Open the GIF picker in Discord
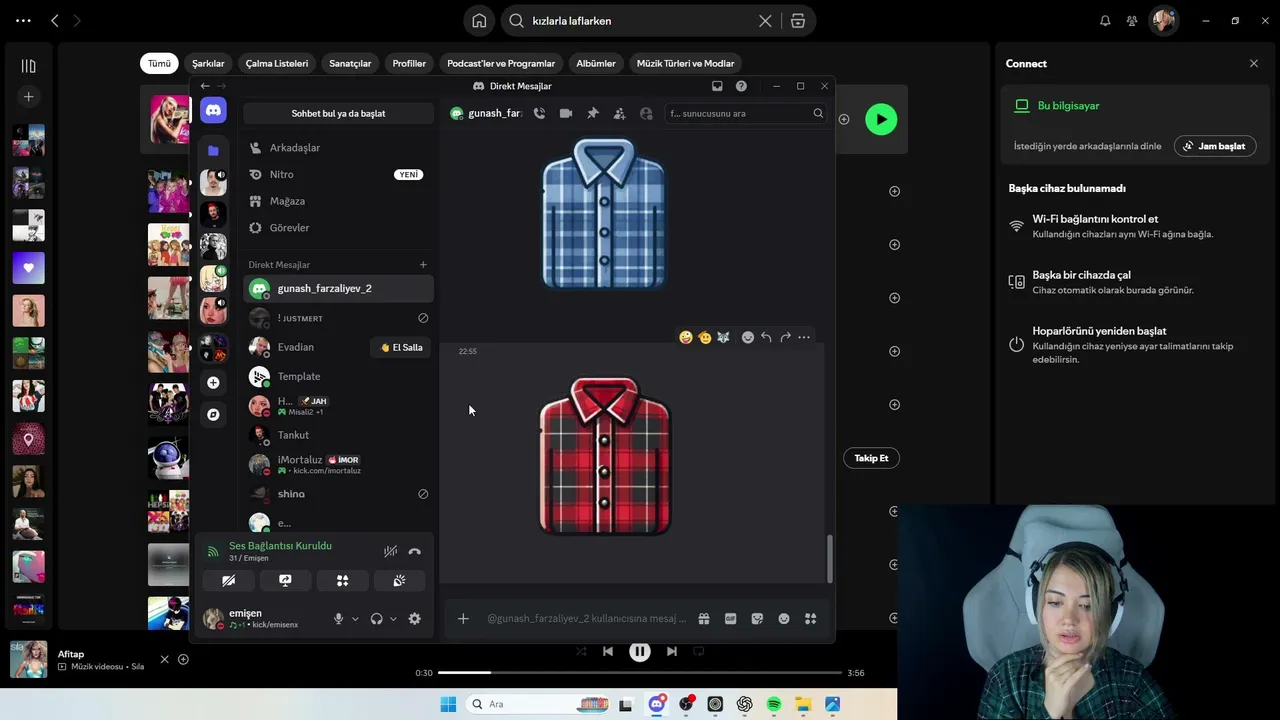Screen dimensions: 1280x720 [x=731, y=619]
